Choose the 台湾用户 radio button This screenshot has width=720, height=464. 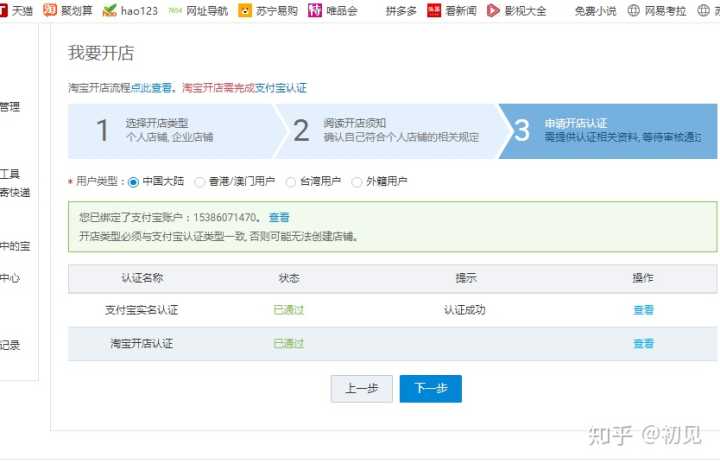tap(291, 182)
